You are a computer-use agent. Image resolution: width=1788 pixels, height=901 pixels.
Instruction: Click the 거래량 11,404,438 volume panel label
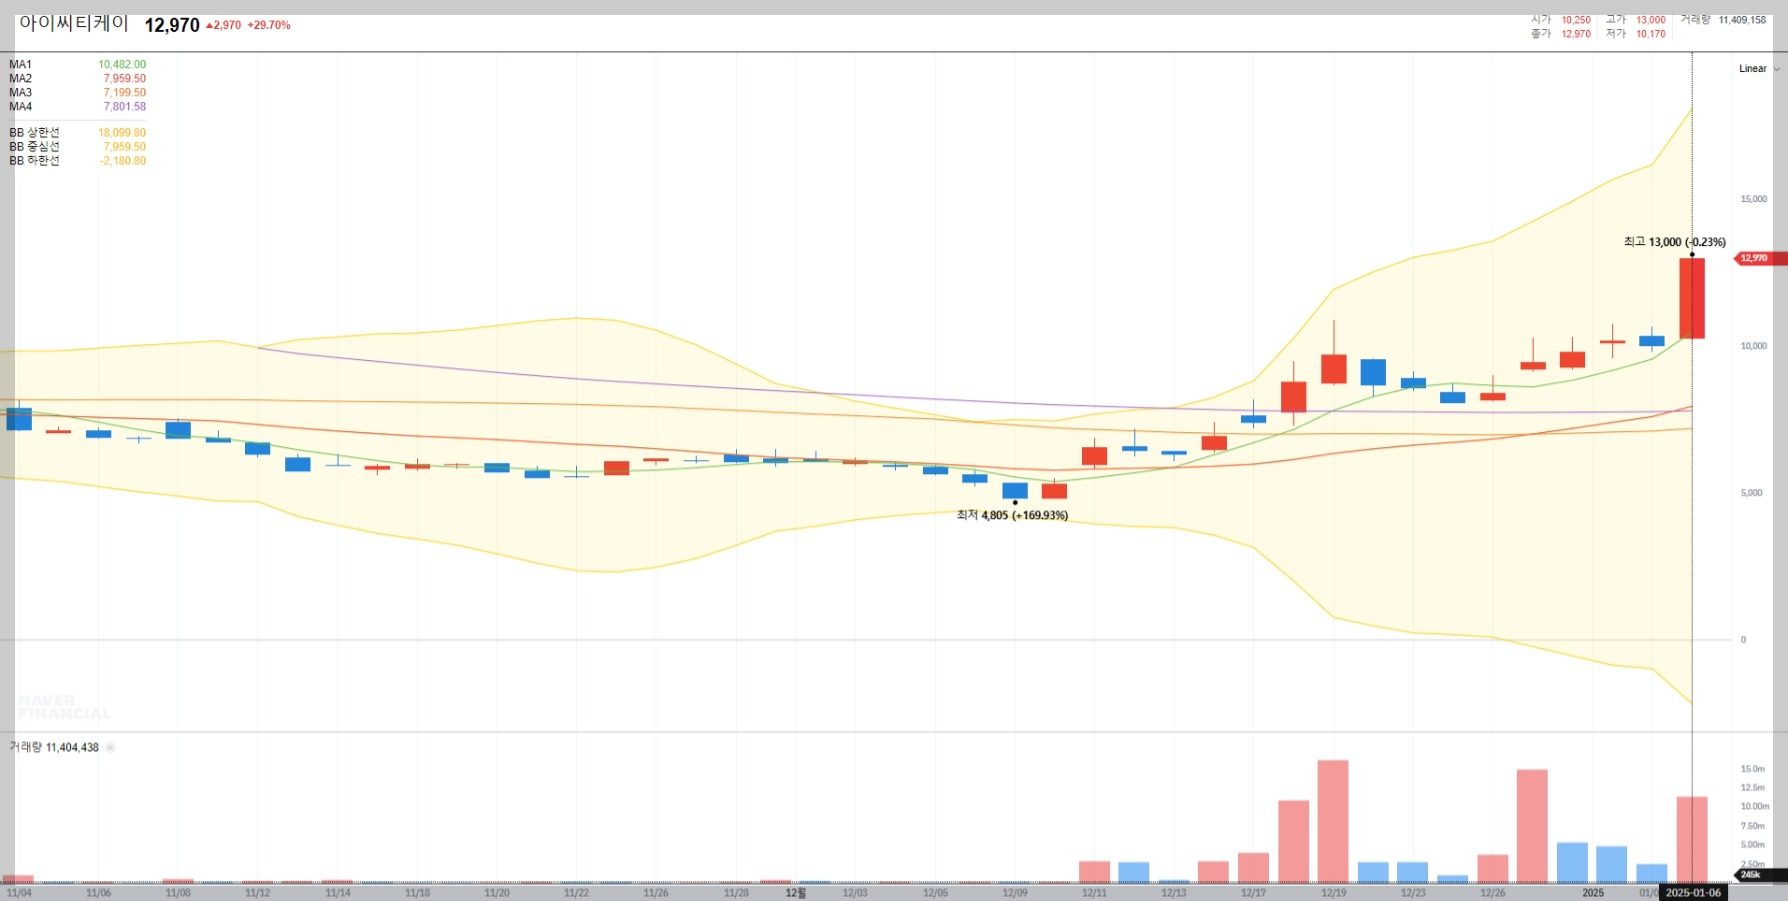tap(54, 747)
